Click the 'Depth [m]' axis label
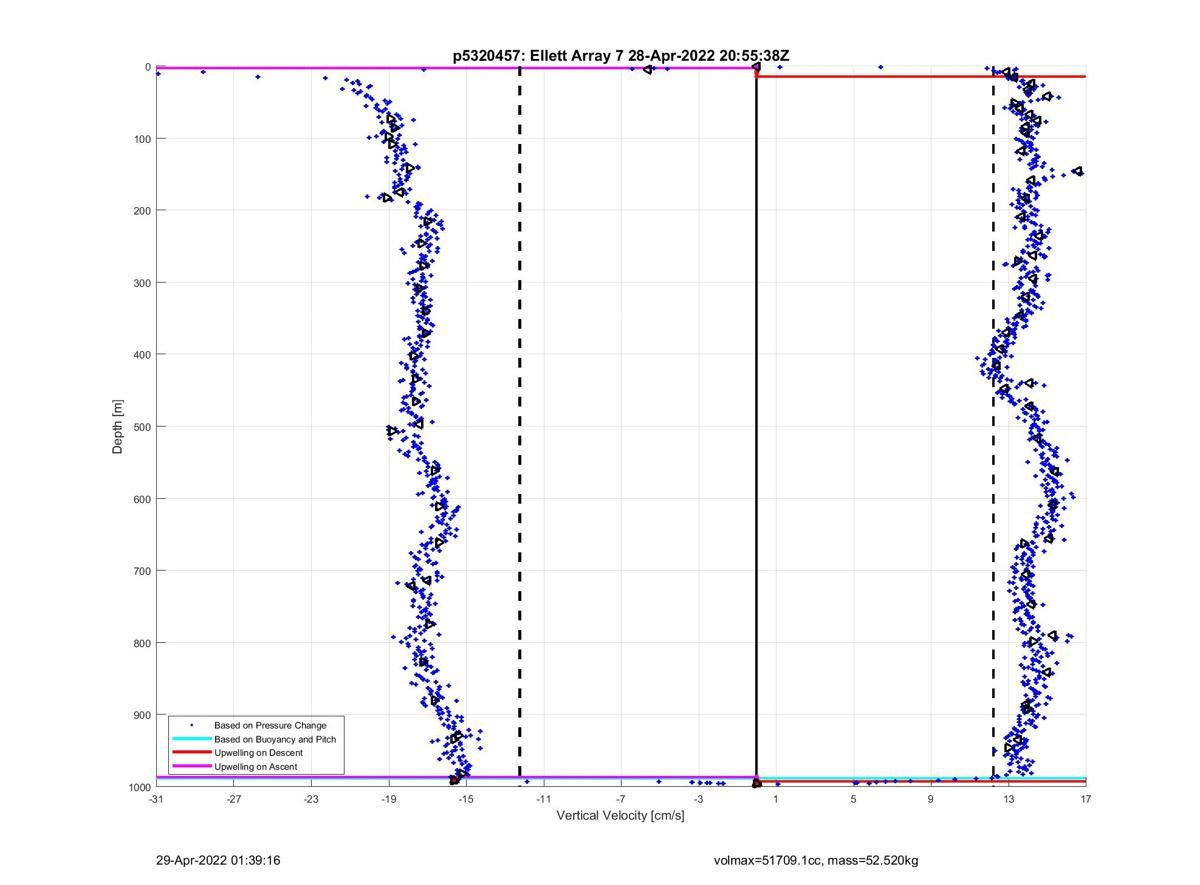Image resolution: width=1200 pixels, height=885 pixels. tap(118, 427)
